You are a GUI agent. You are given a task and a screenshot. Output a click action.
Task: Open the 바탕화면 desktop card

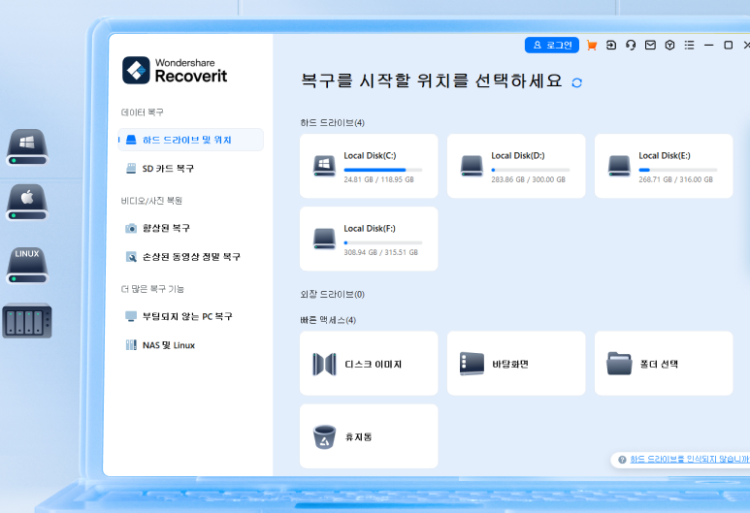coord(516,363)
